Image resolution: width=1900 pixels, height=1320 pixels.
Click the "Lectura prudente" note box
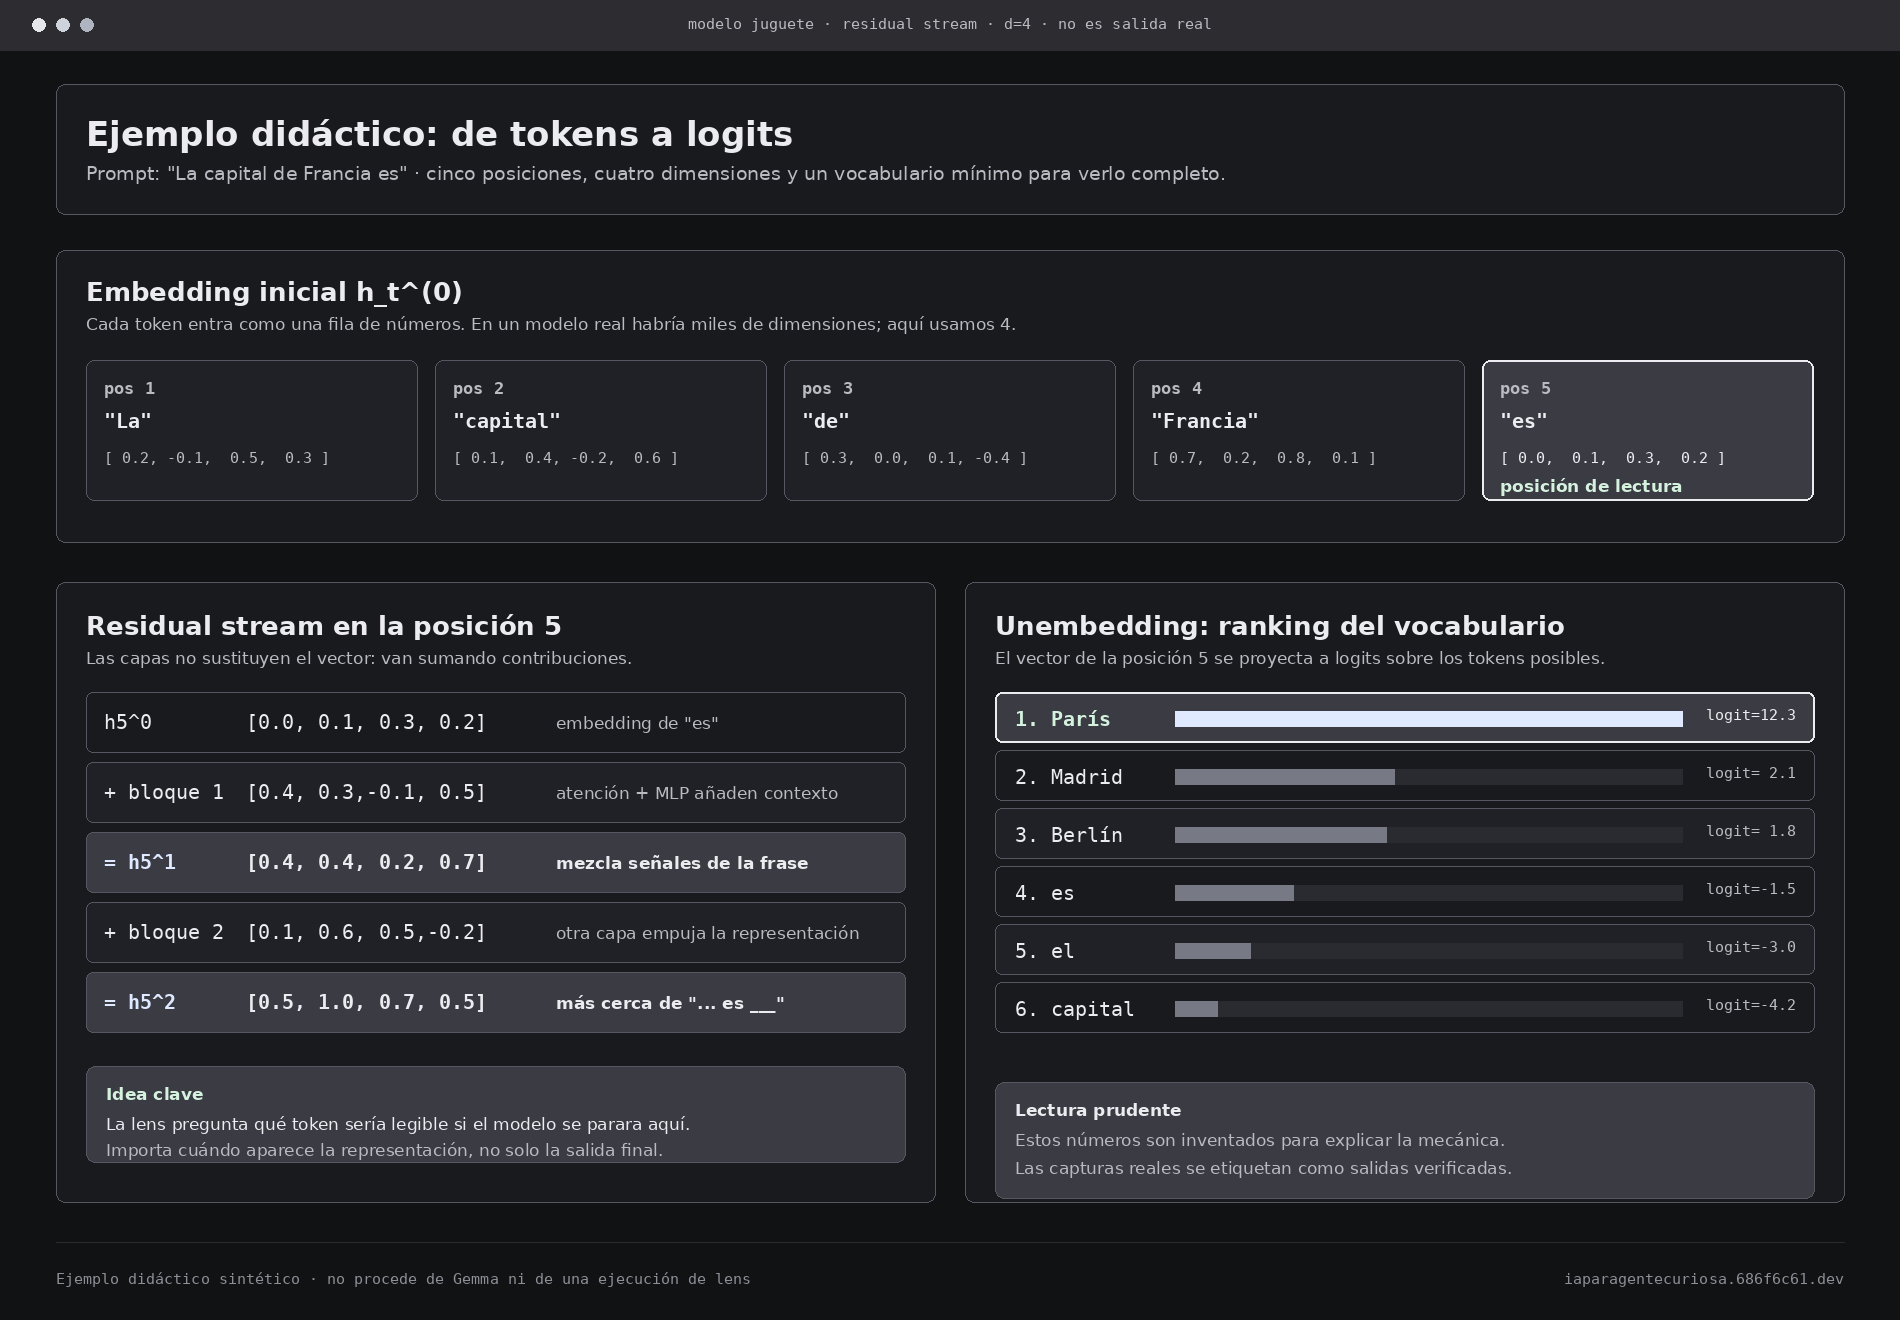(x=1405, y=1140)
